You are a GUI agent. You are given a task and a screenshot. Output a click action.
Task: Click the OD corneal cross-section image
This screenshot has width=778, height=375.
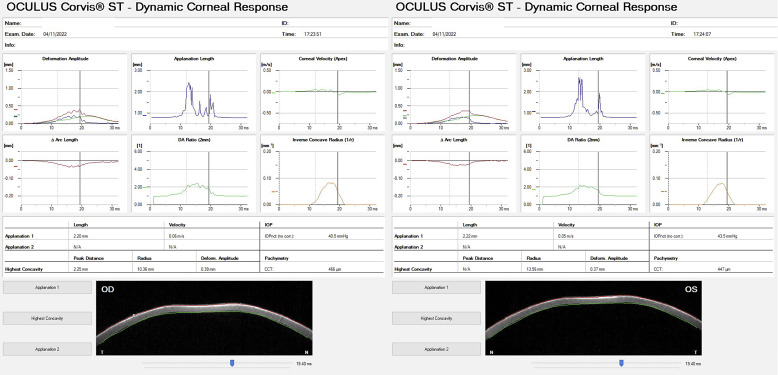click(x=204, y=318)
